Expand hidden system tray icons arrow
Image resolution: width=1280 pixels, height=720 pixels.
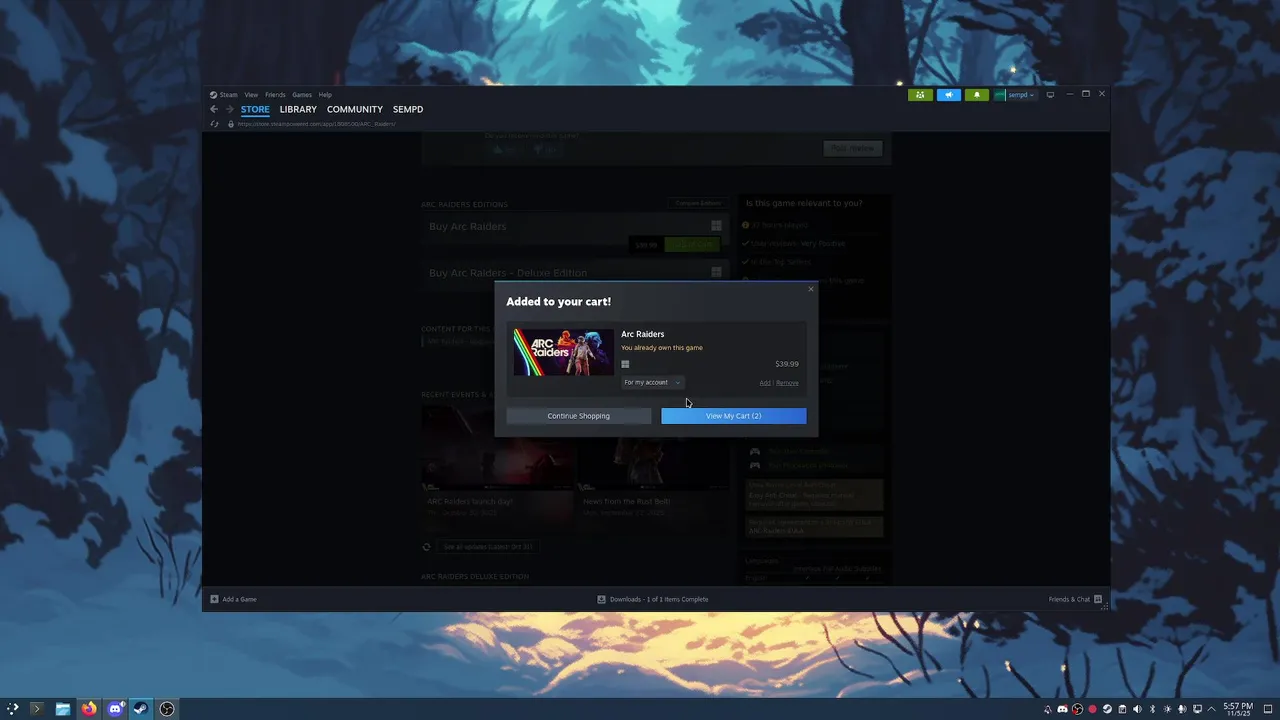[x=1211, y=709]
